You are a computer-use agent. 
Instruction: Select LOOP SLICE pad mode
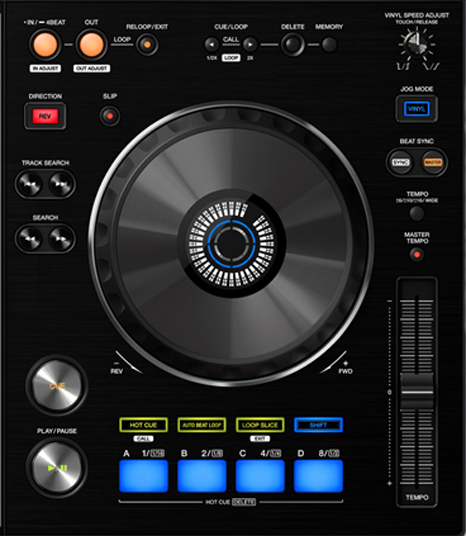(x=260, y=425)
